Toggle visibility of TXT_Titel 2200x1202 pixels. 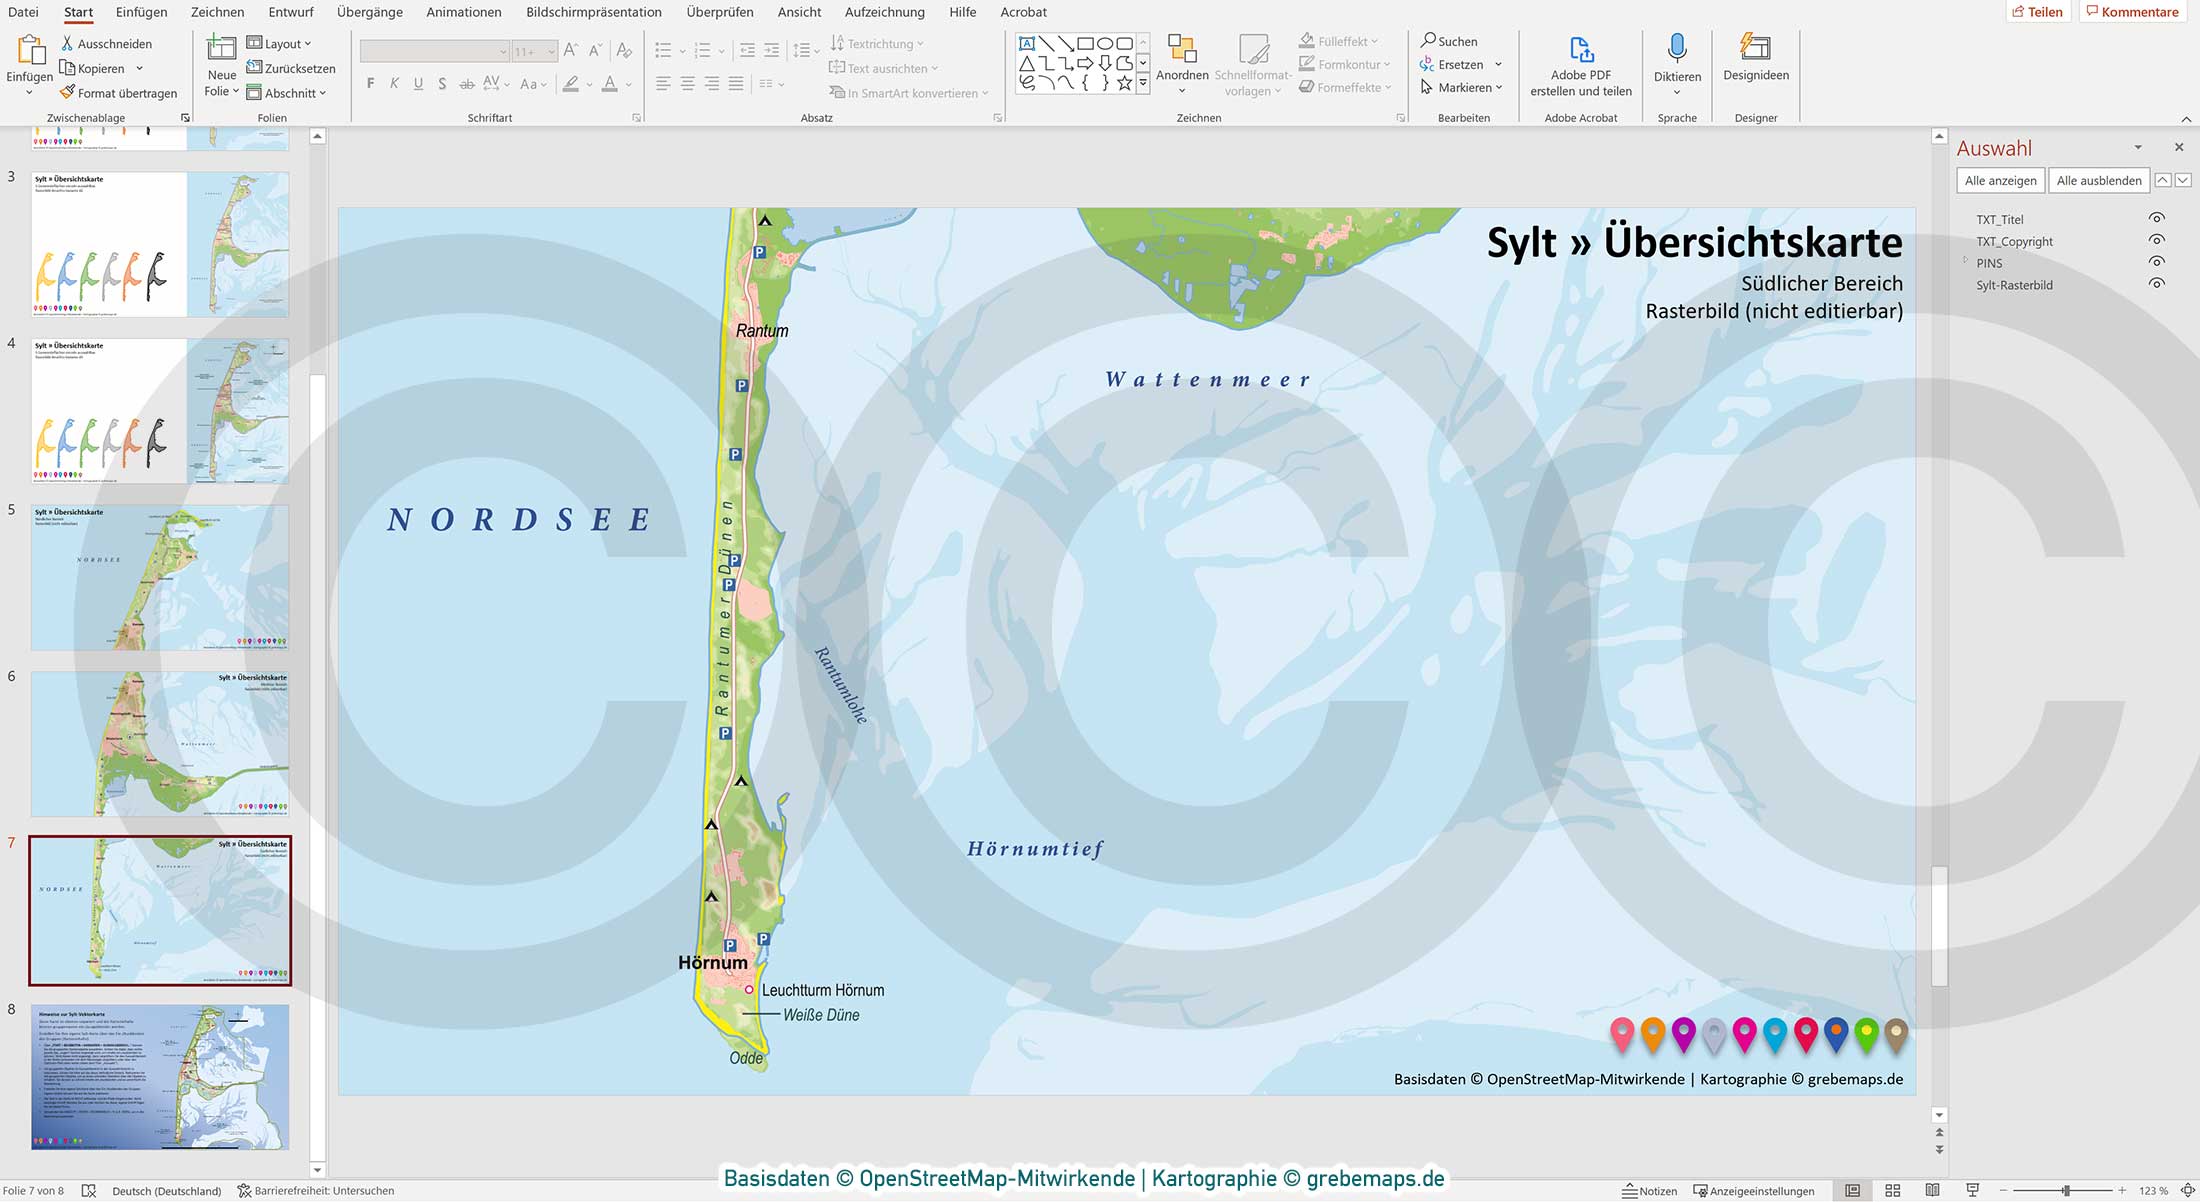click(2157, 218)
